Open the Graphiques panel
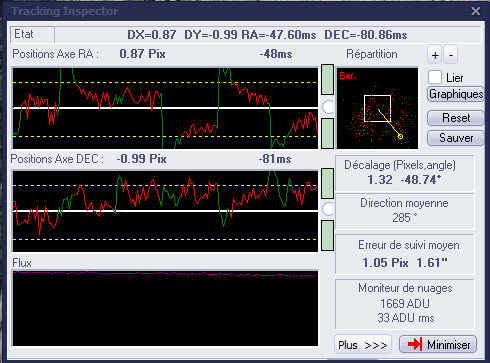490x363 pixels. click(456, 94)
